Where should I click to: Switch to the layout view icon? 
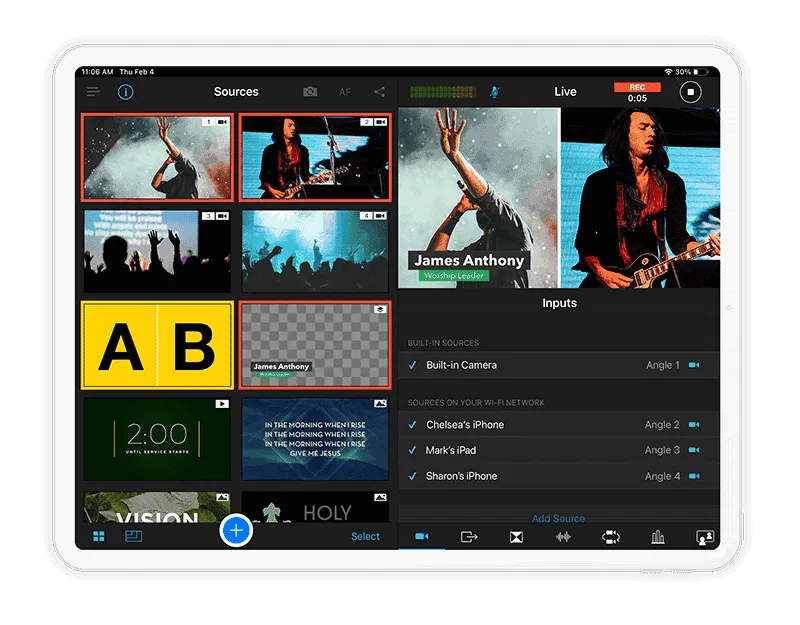click(133, 537)
